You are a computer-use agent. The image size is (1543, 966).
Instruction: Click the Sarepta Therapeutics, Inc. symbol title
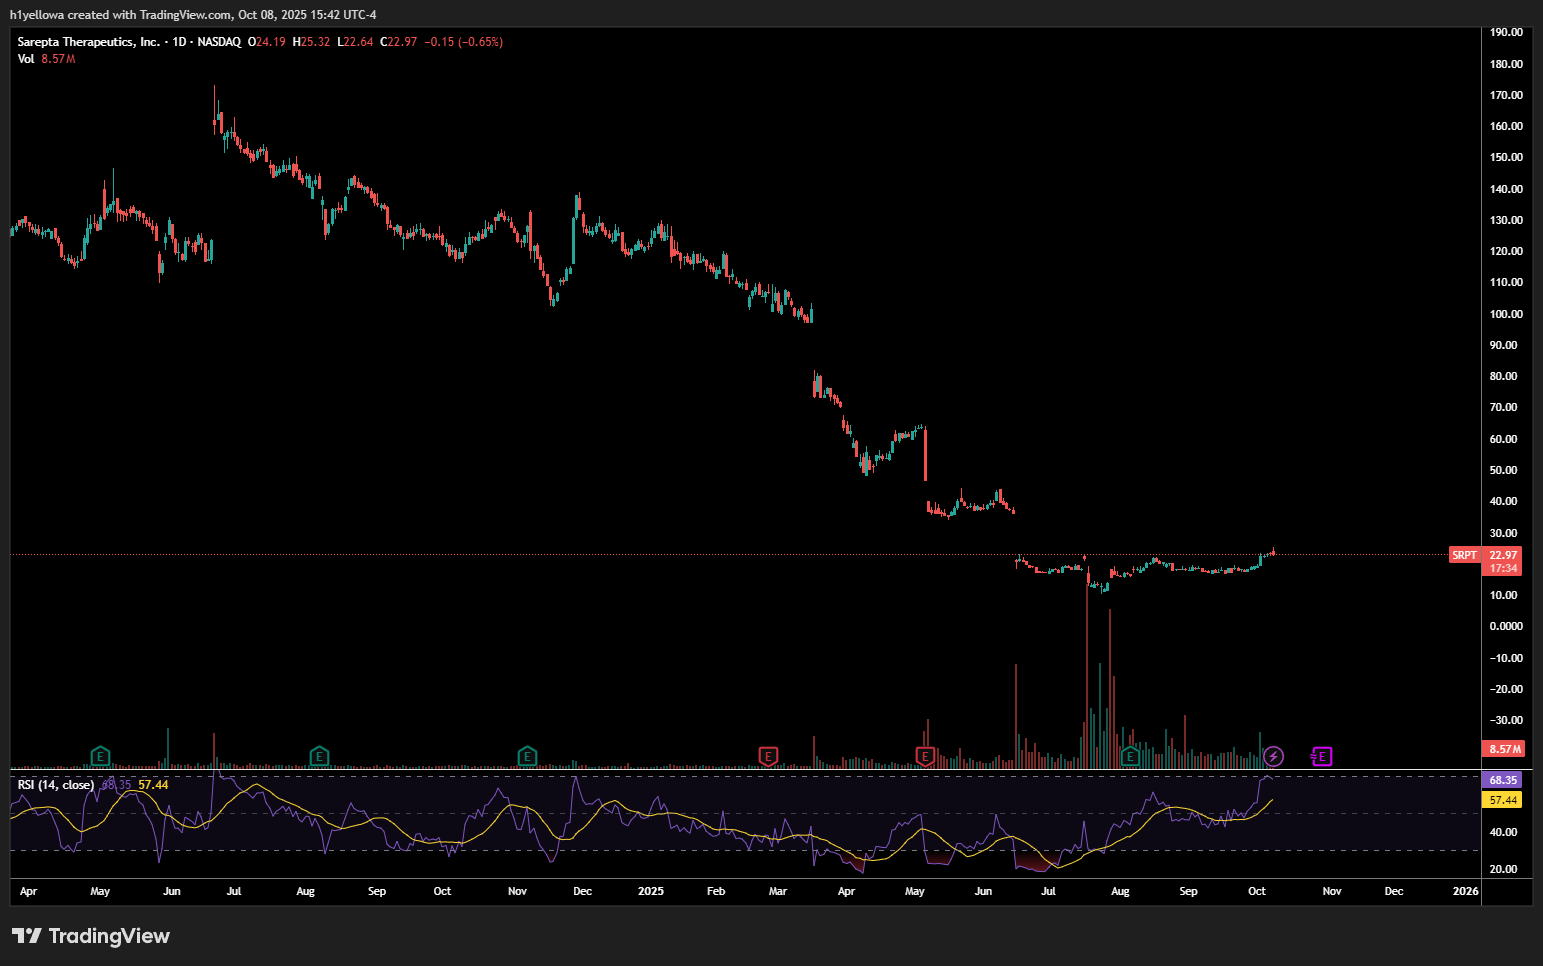pyautogui.click(x=88, y=42)
